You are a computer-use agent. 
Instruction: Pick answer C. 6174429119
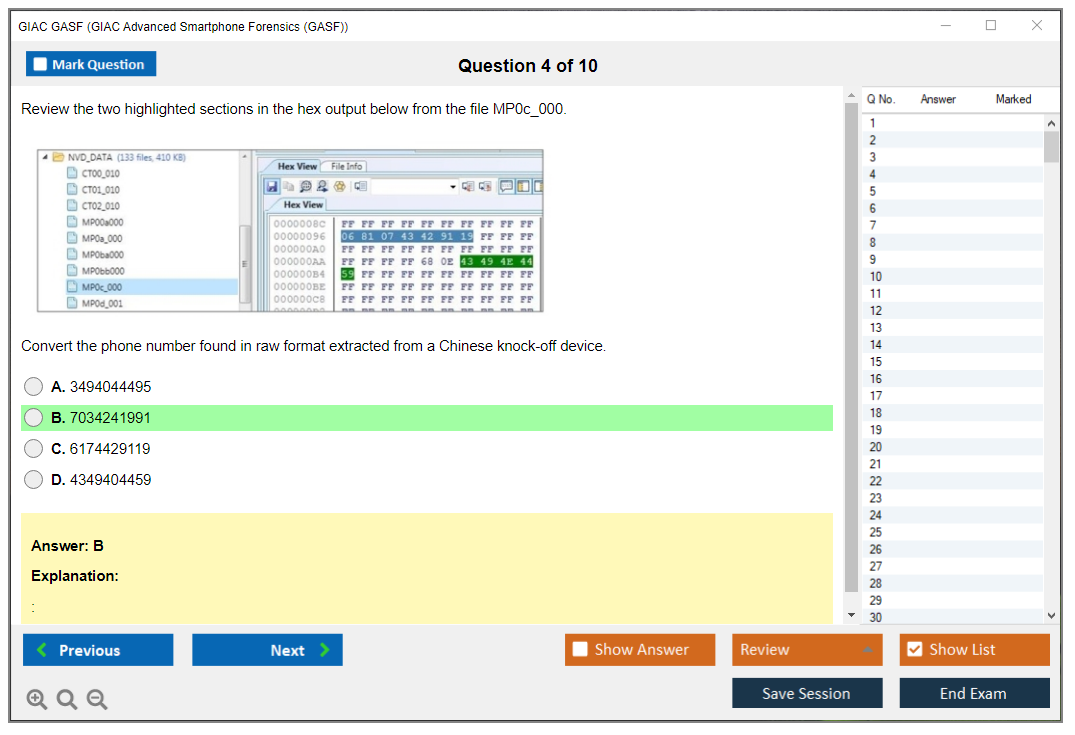[x=34, y=449]
